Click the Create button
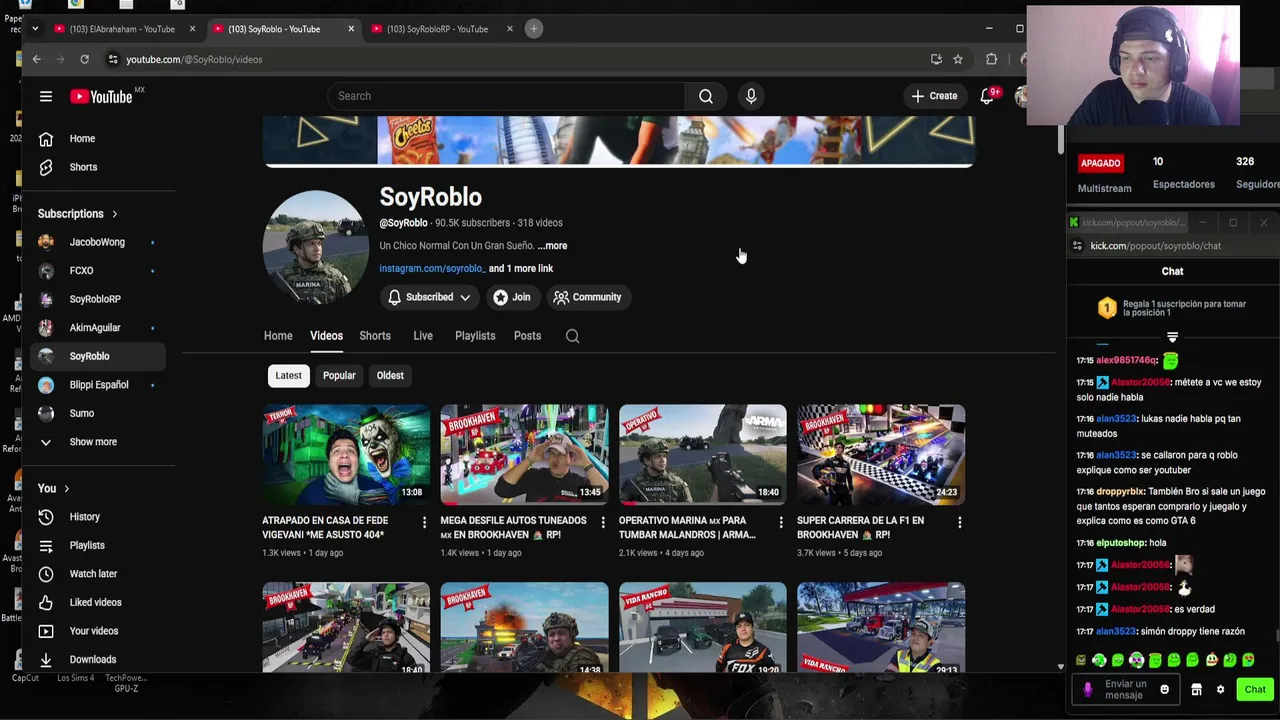1280x720 pixels. 934,96
